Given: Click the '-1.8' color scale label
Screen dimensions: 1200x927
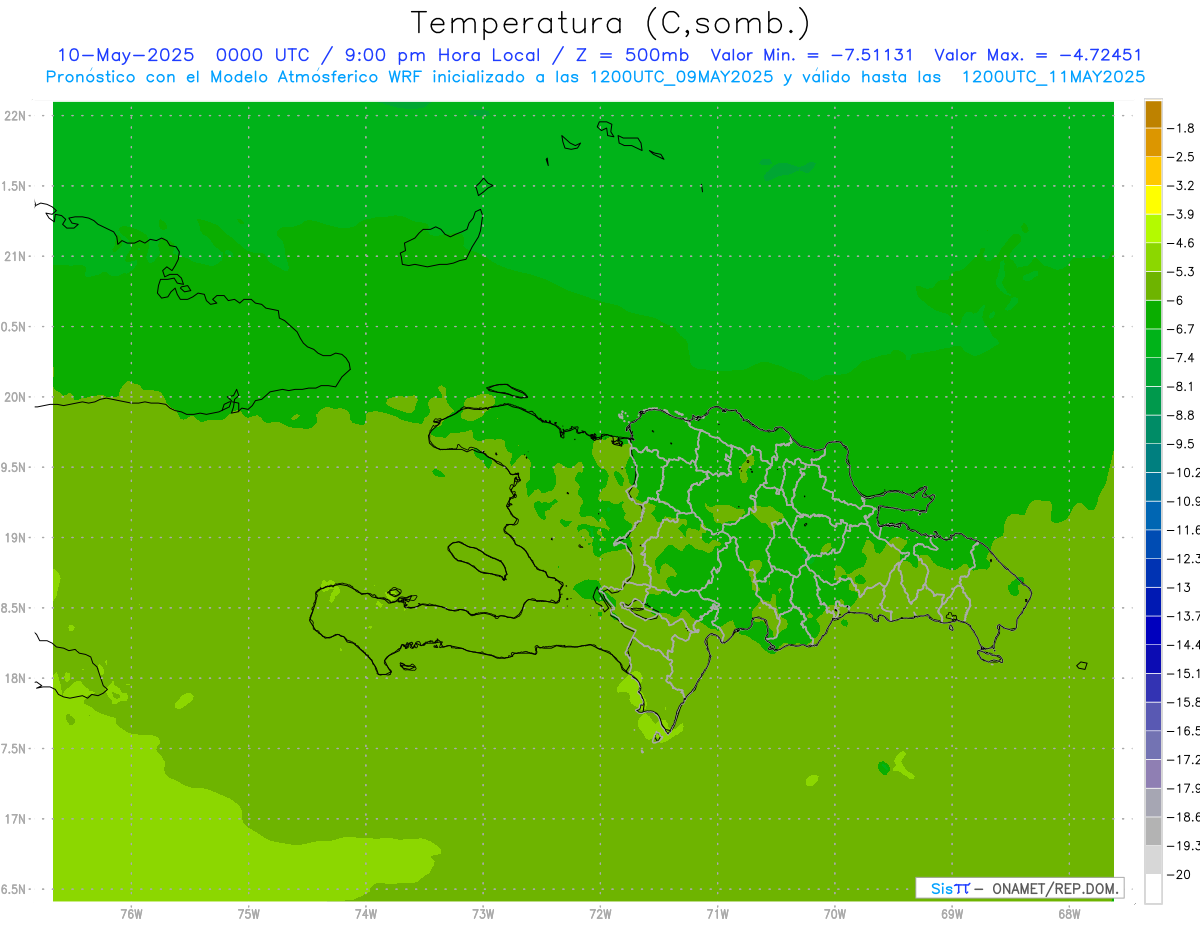Looking at the screenshot, I should 1181,128.
